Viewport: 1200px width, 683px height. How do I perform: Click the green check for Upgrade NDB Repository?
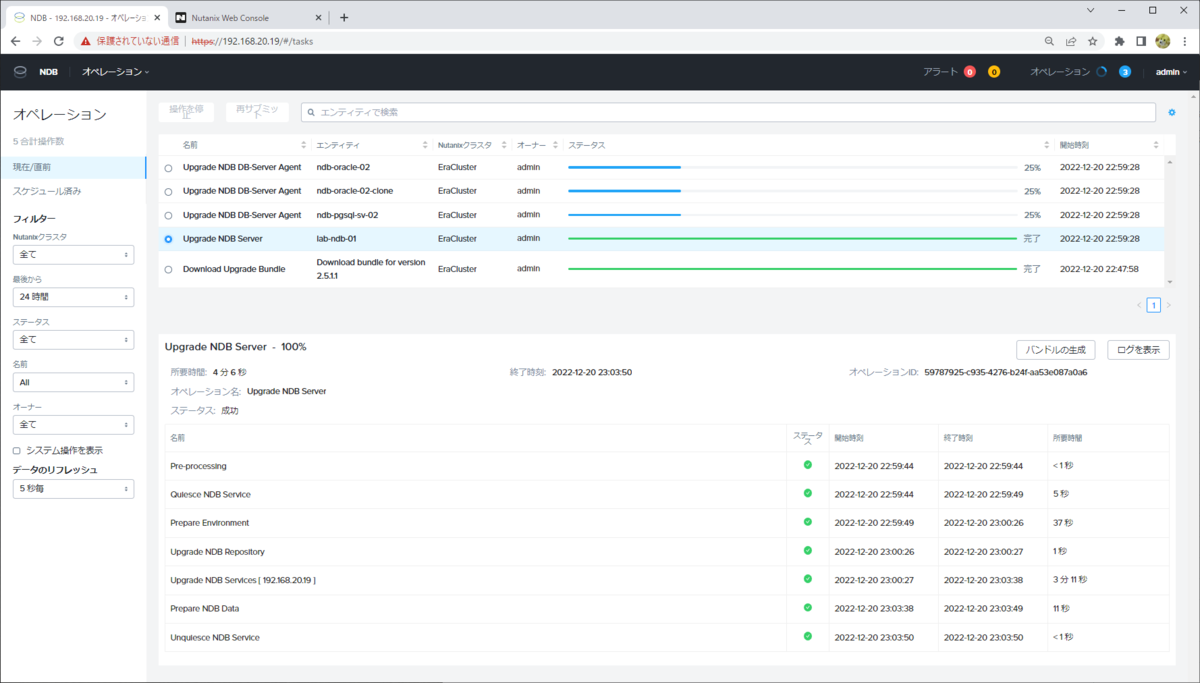pos(807,550)
